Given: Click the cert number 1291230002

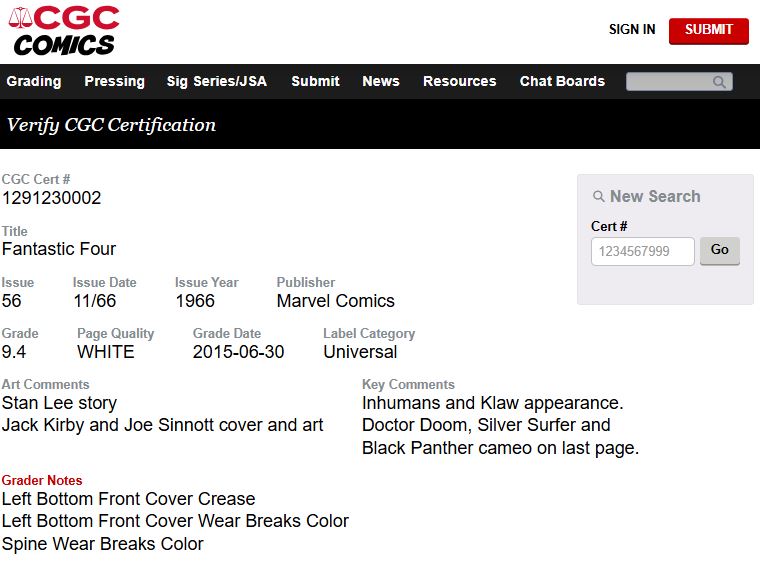Looking at the screenshot, I should click(x=52, y=198).
